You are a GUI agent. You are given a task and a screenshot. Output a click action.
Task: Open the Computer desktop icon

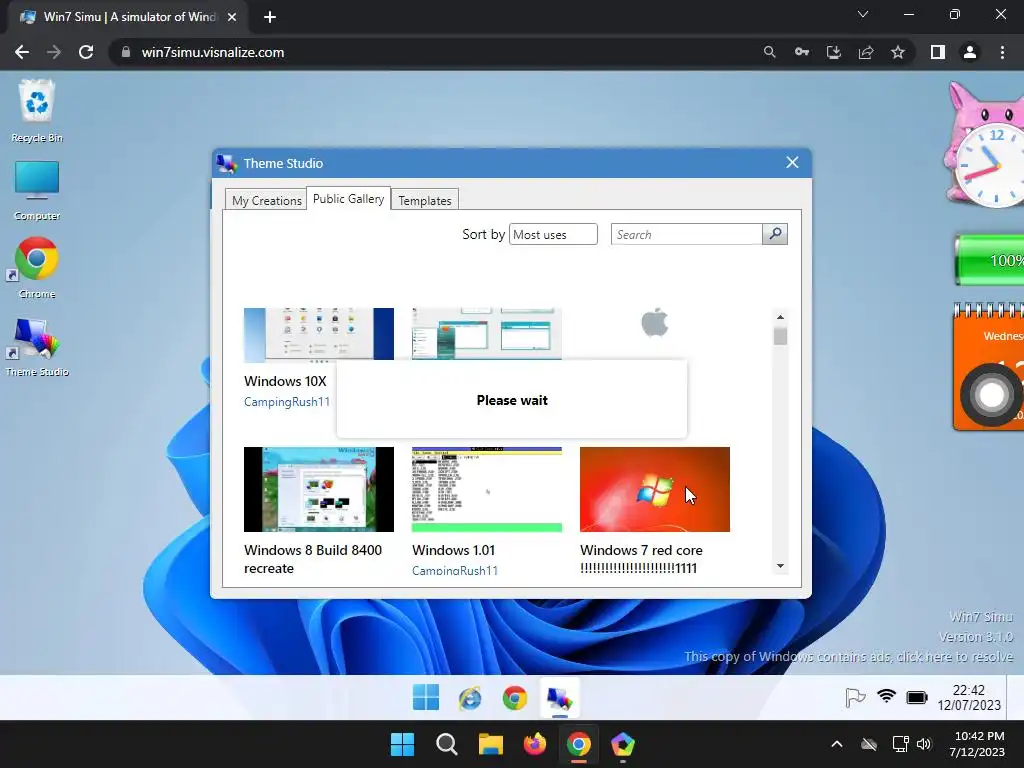click(x=37, y=190)
